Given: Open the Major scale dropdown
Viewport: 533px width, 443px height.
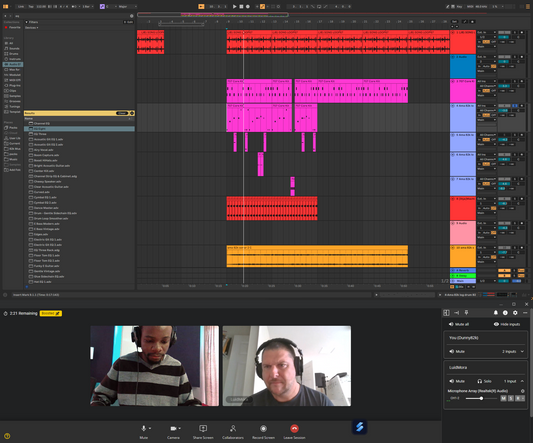Looking at the screenshot, I should (127, 6).
